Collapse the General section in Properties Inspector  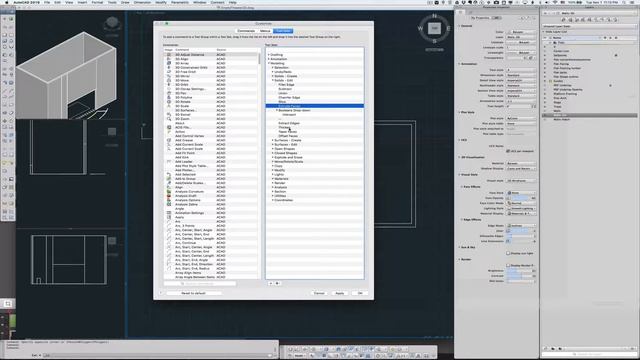459,26
